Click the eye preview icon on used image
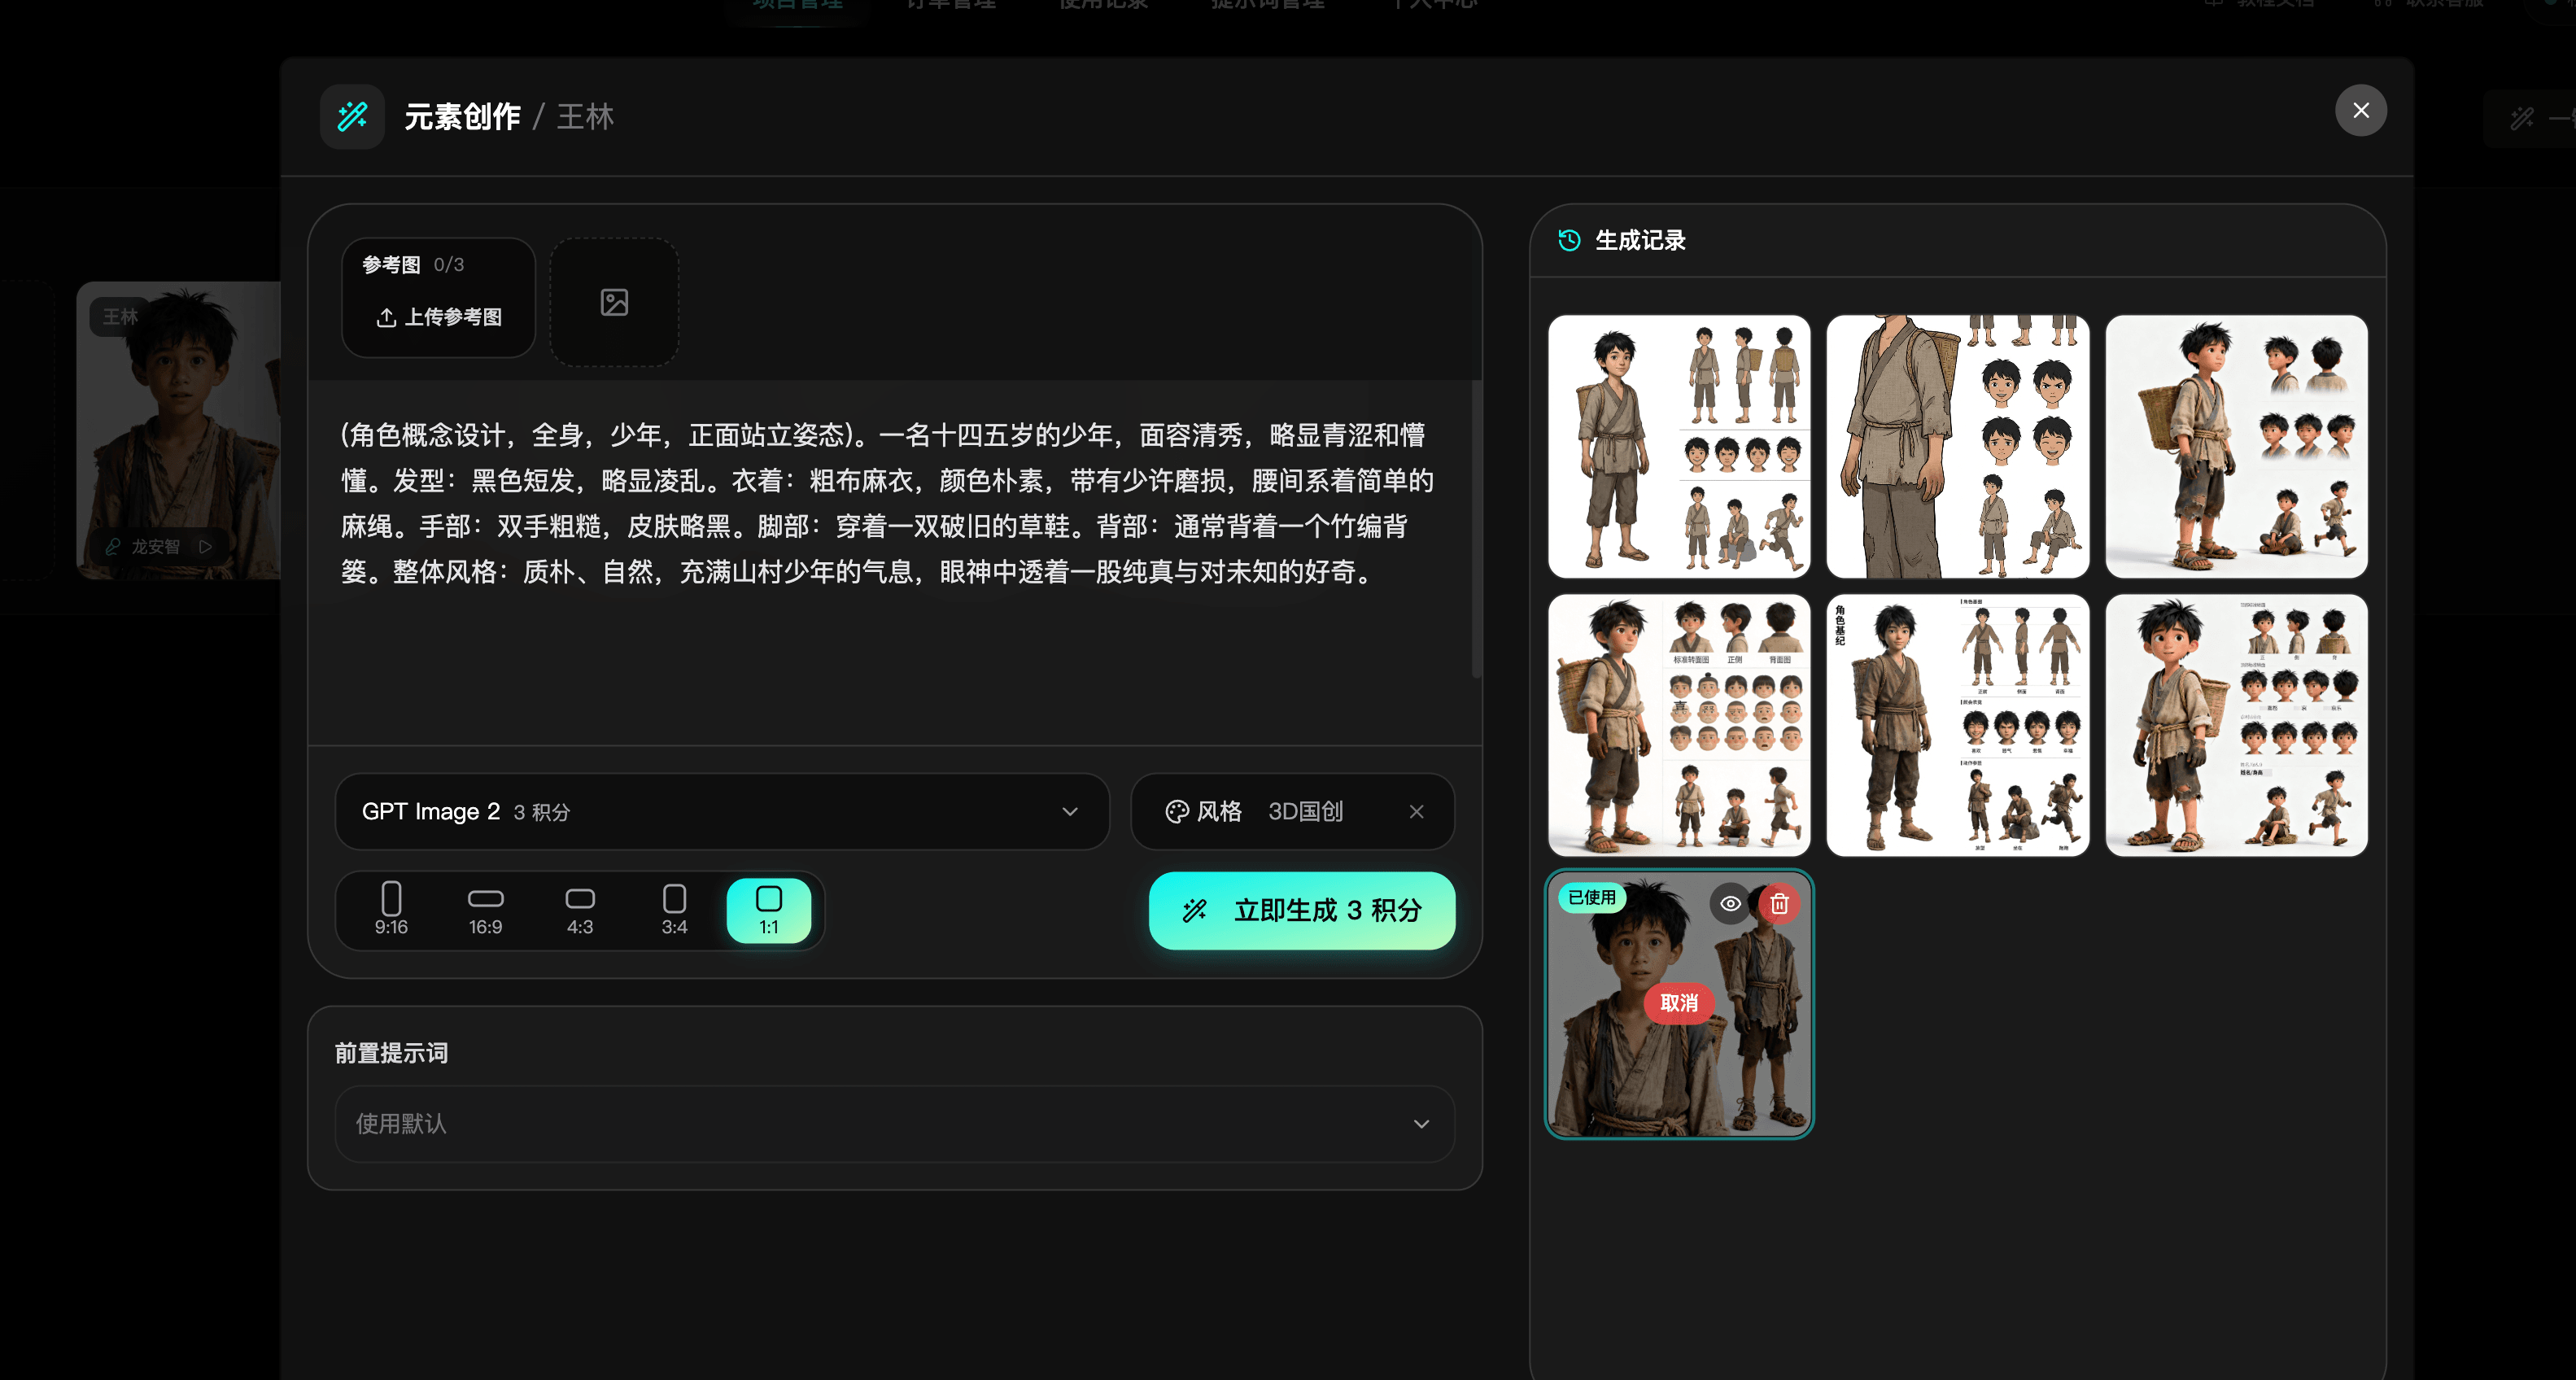Image resolution: width=2576 pixels, height=1380 pixels. click(1730, 903)
